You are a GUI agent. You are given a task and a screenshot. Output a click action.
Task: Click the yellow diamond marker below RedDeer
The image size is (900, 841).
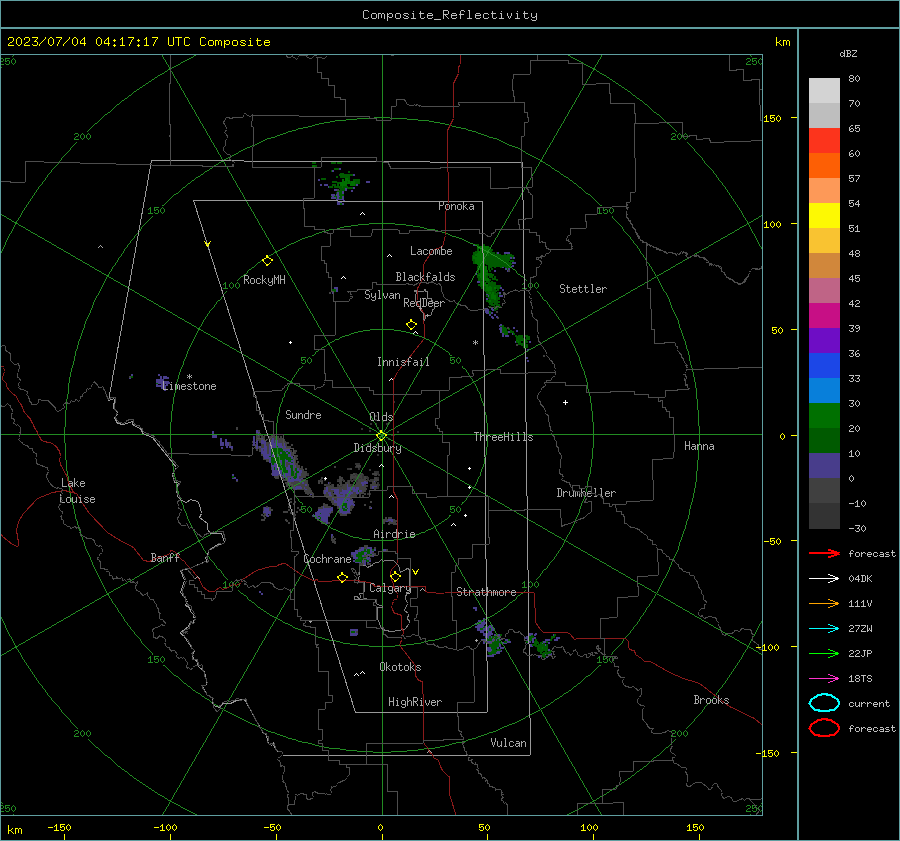click(411, 325)
